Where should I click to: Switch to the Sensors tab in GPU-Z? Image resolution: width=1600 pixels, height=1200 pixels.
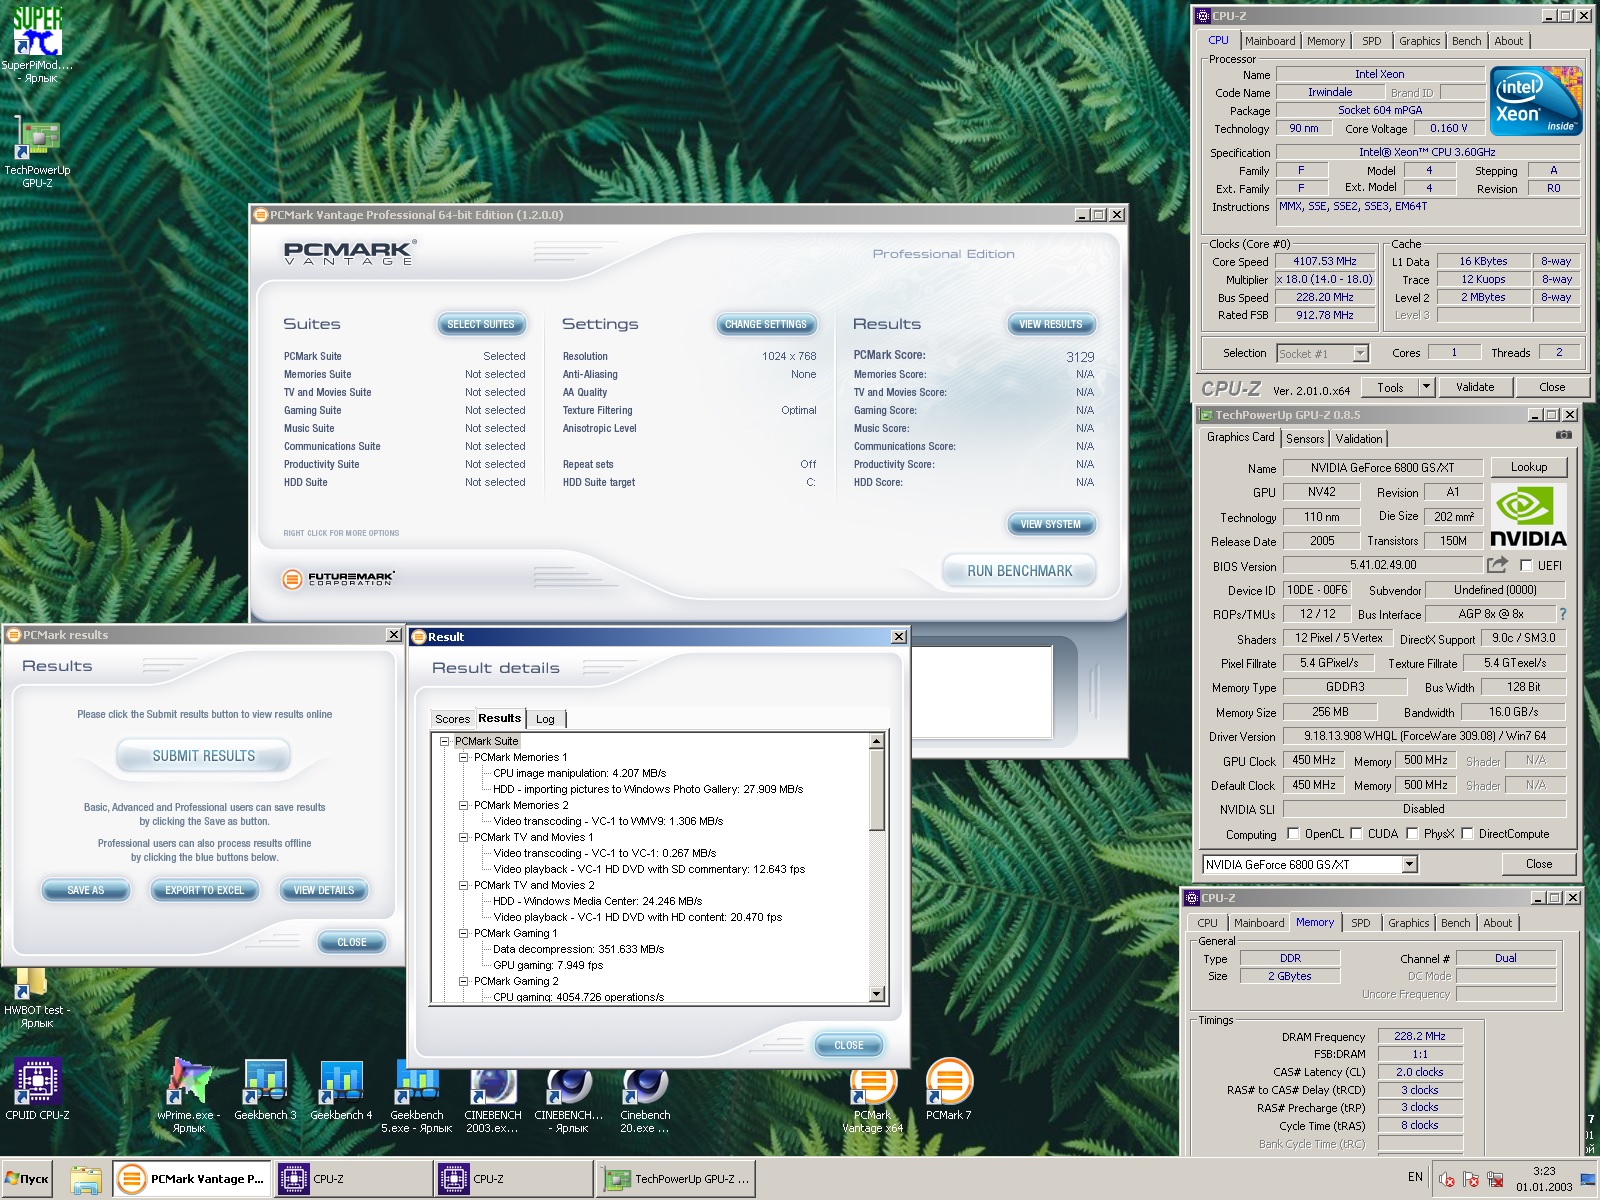point(1305,439)
